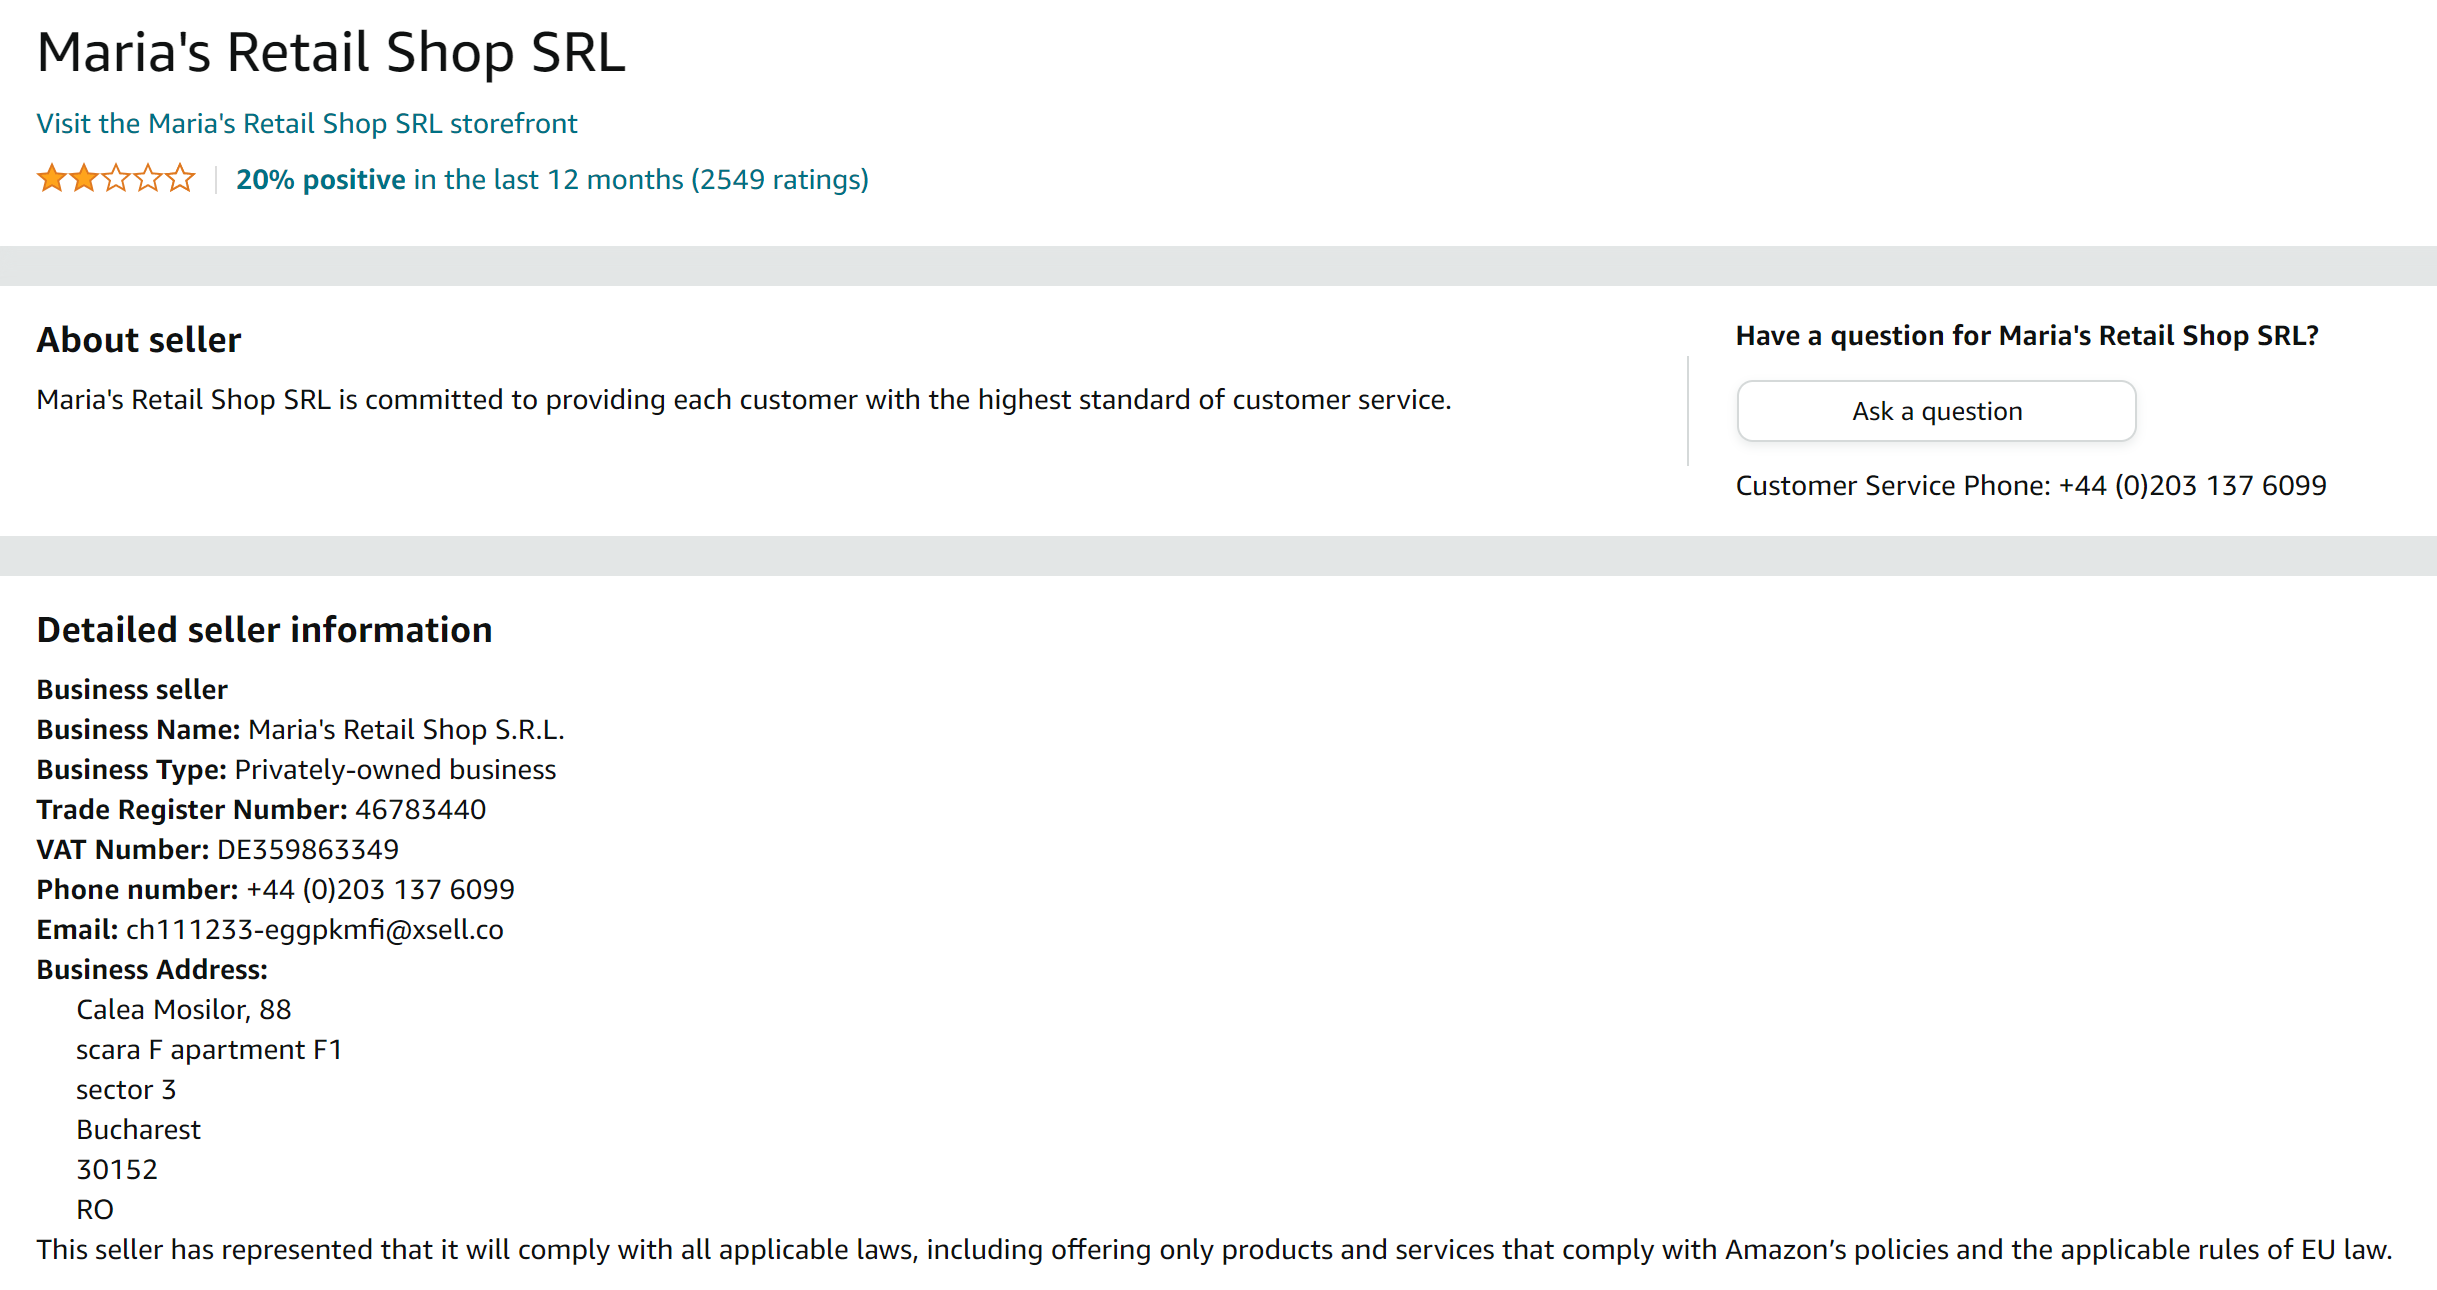Click the third empty rating star
The image size is (2437, 1290).
[x=116, y=178]
